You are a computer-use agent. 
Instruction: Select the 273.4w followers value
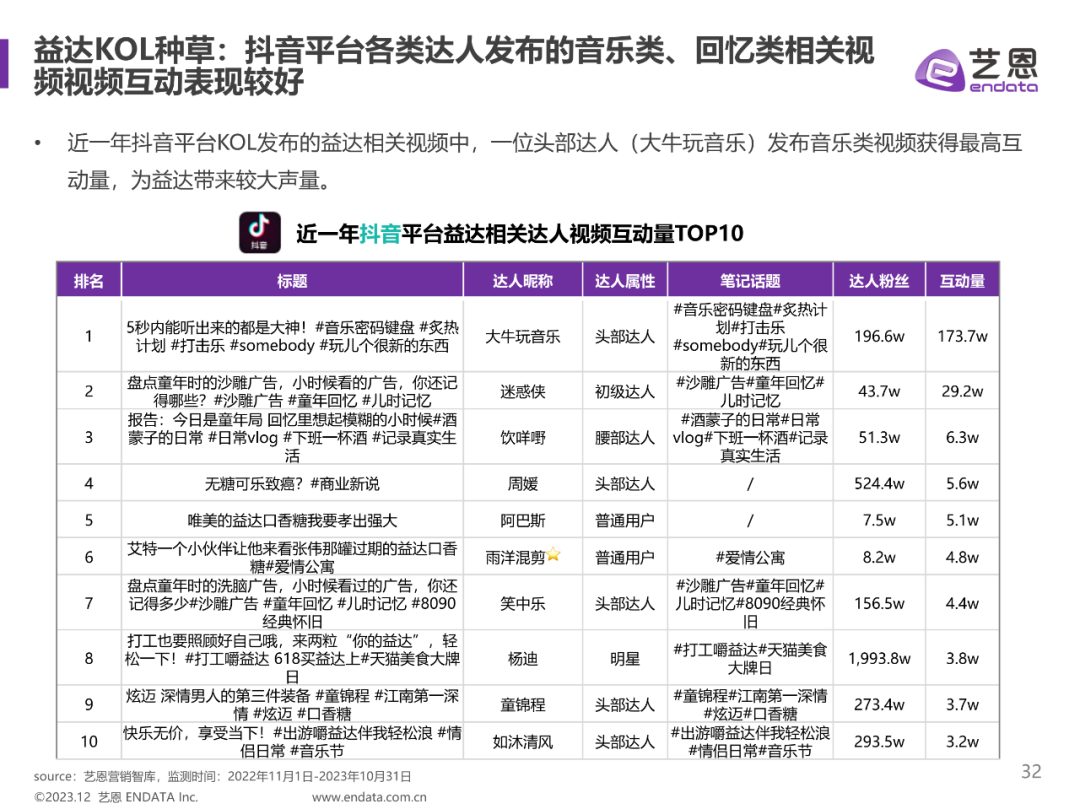(x=879, y=704)
